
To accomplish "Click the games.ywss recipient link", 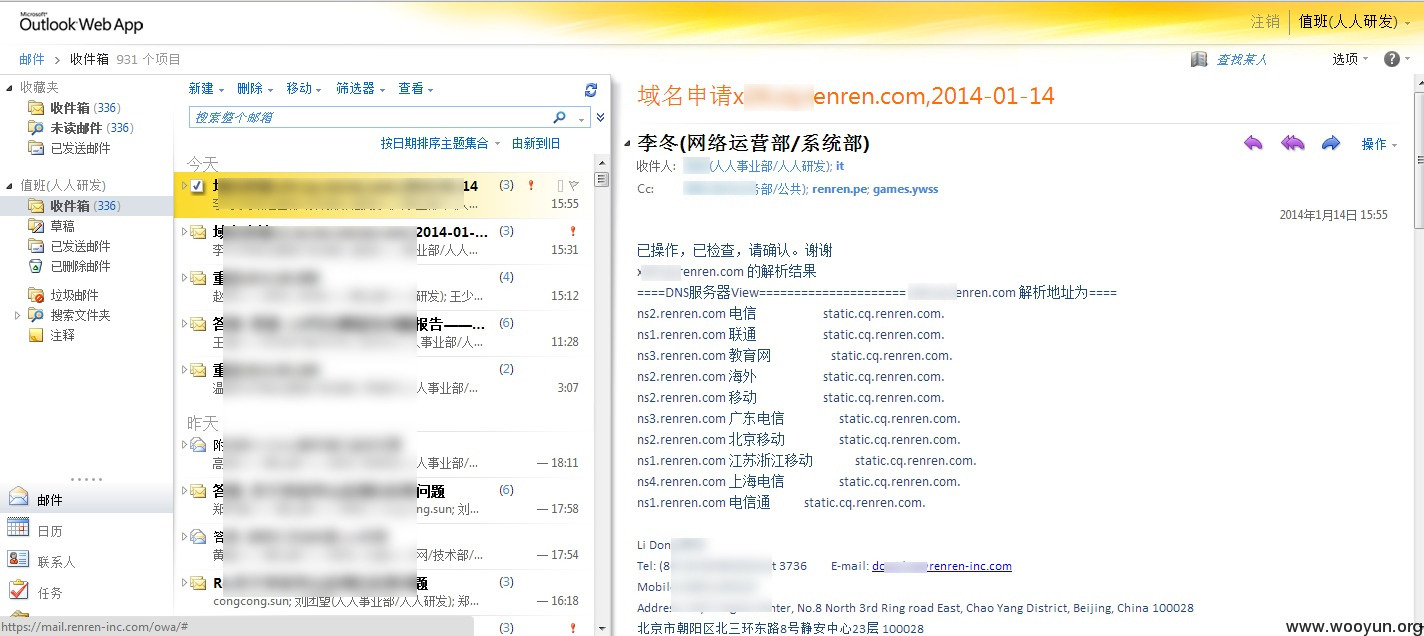I will coord(905,188).
